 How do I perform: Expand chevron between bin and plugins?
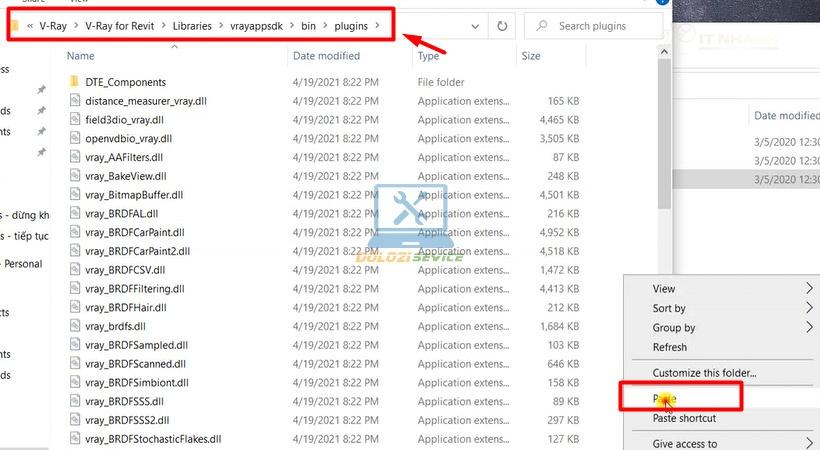tap(325, 26)
